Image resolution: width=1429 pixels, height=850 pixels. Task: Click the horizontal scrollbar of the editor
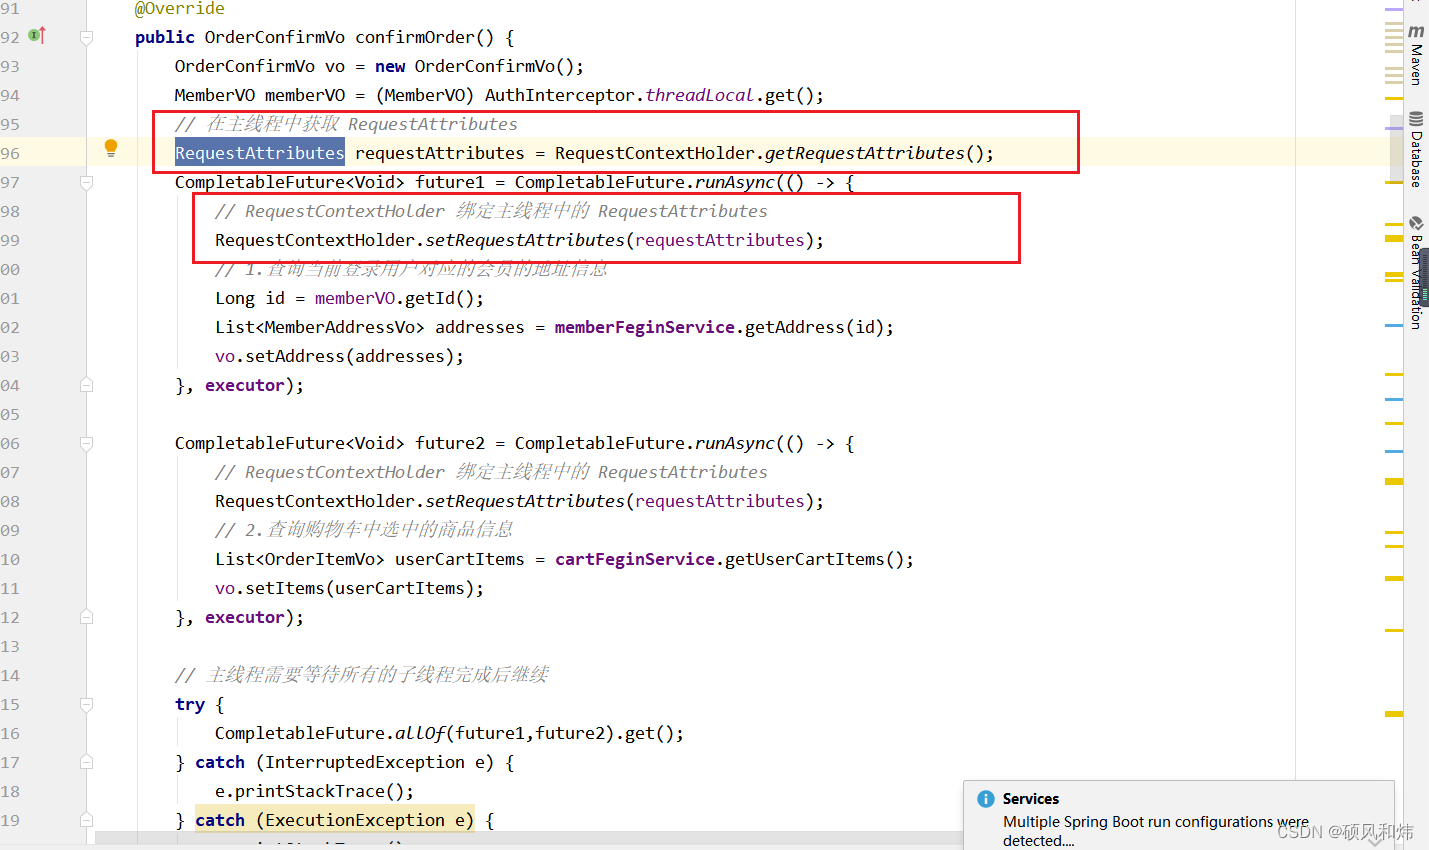pyautogui.click(x=530, y=837)
